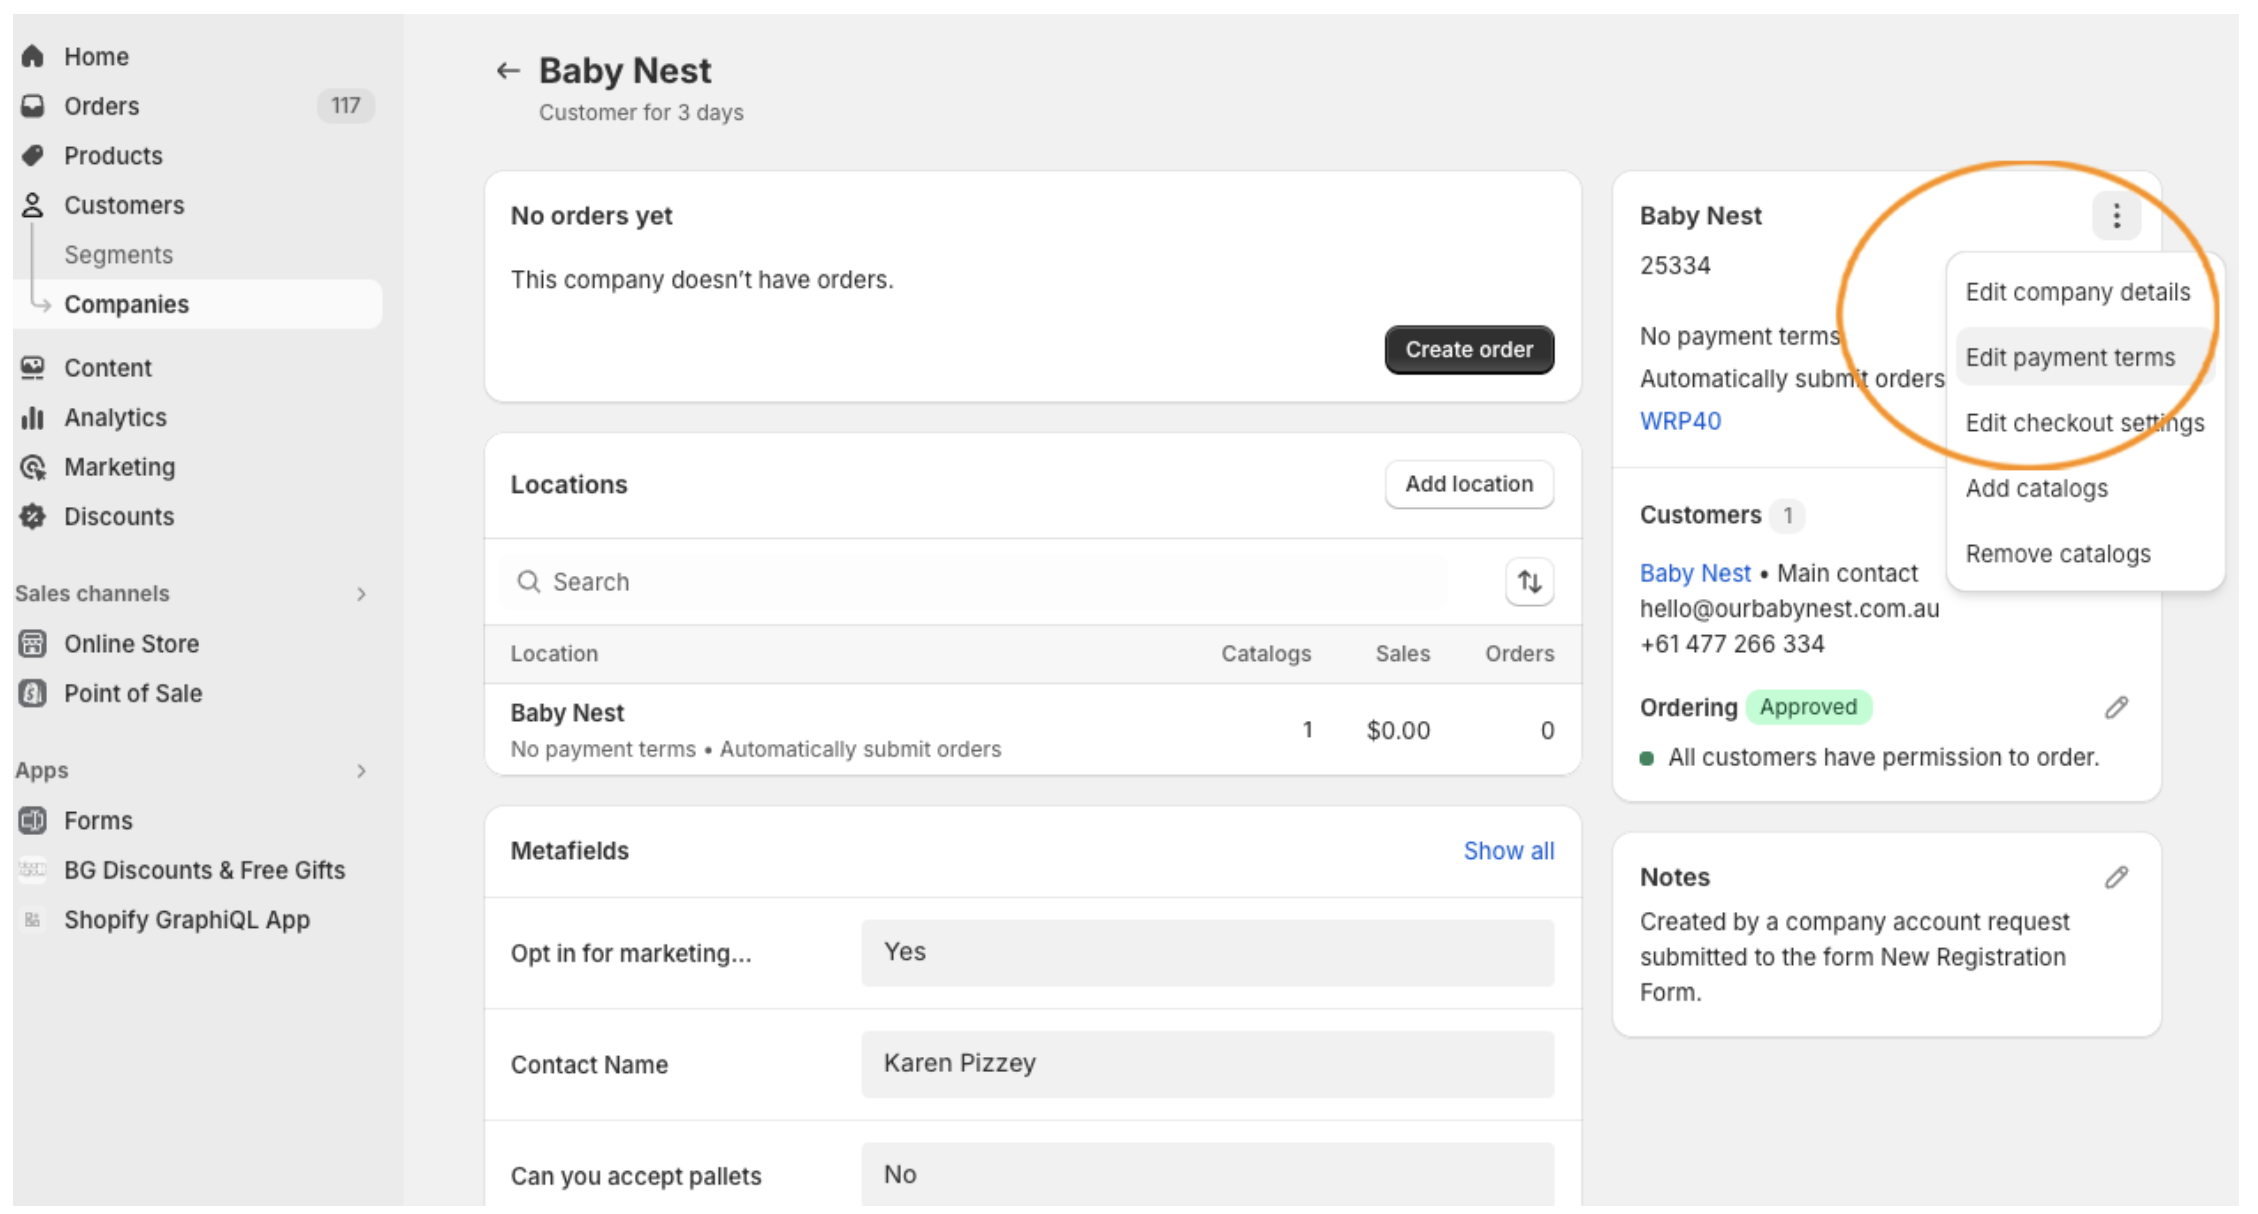
Task: Open Products in the sidebar
Action: coord(113,155)
